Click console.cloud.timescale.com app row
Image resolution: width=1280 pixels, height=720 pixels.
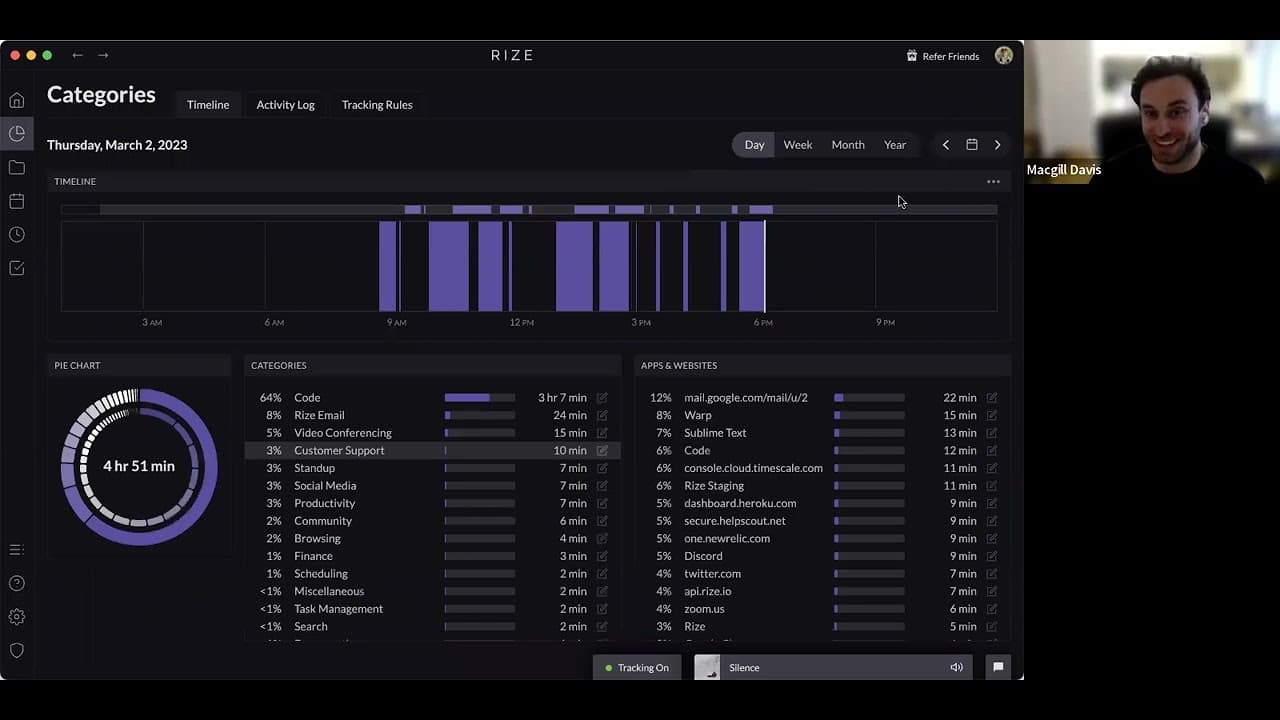point(823,468)
